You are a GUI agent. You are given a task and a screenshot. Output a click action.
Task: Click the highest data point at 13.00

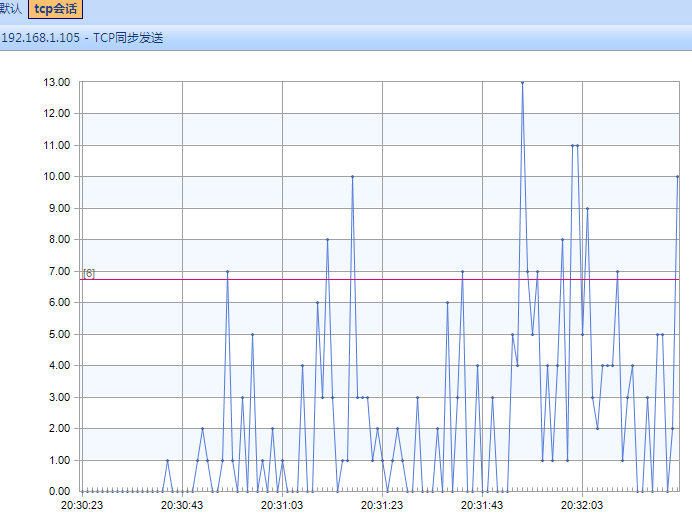pos(522,82)
